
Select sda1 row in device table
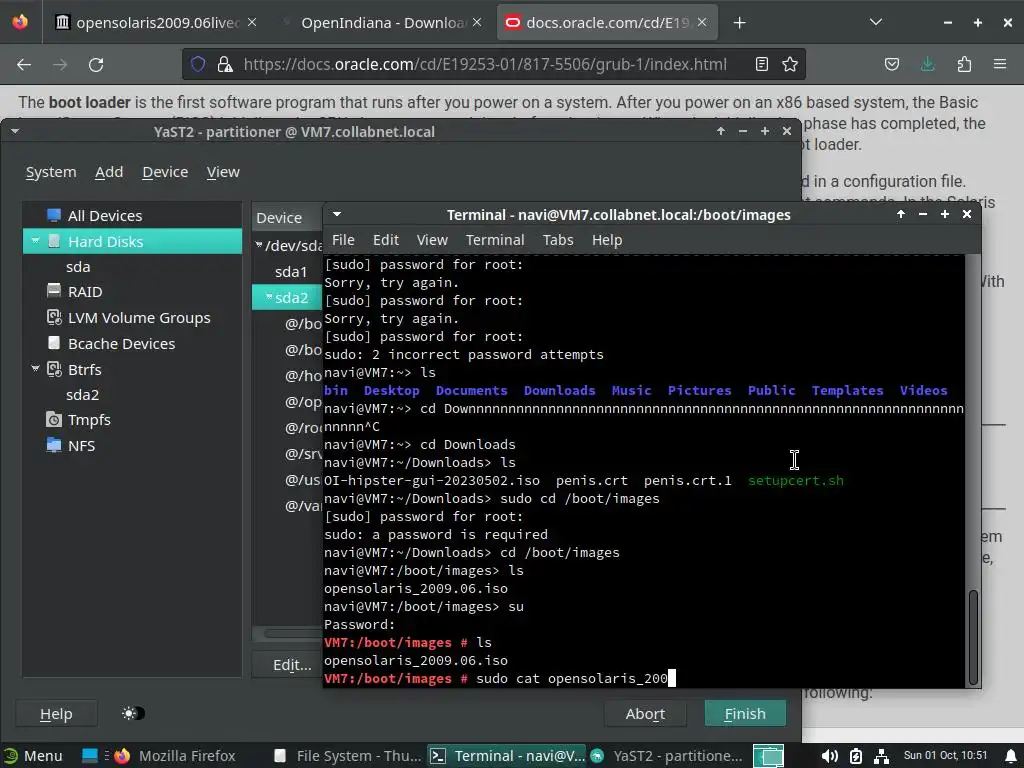(x=291, y=272)
